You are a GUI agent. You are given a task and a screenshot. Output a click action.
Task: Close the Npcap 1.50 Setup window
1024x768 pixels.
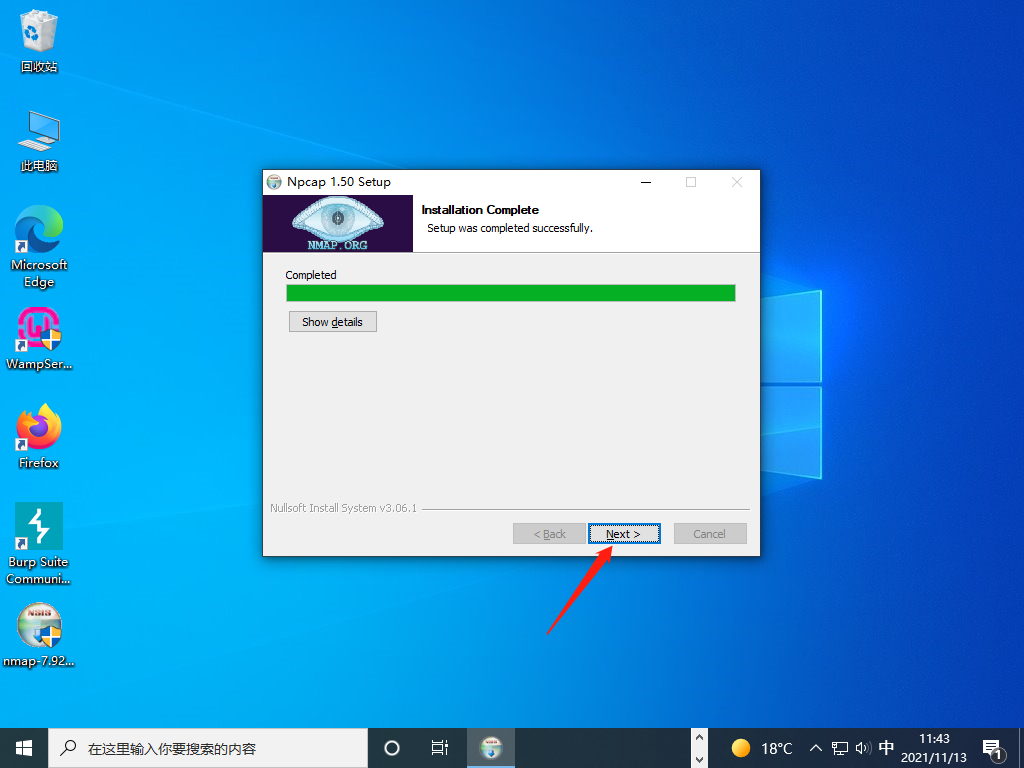[737, 182]
